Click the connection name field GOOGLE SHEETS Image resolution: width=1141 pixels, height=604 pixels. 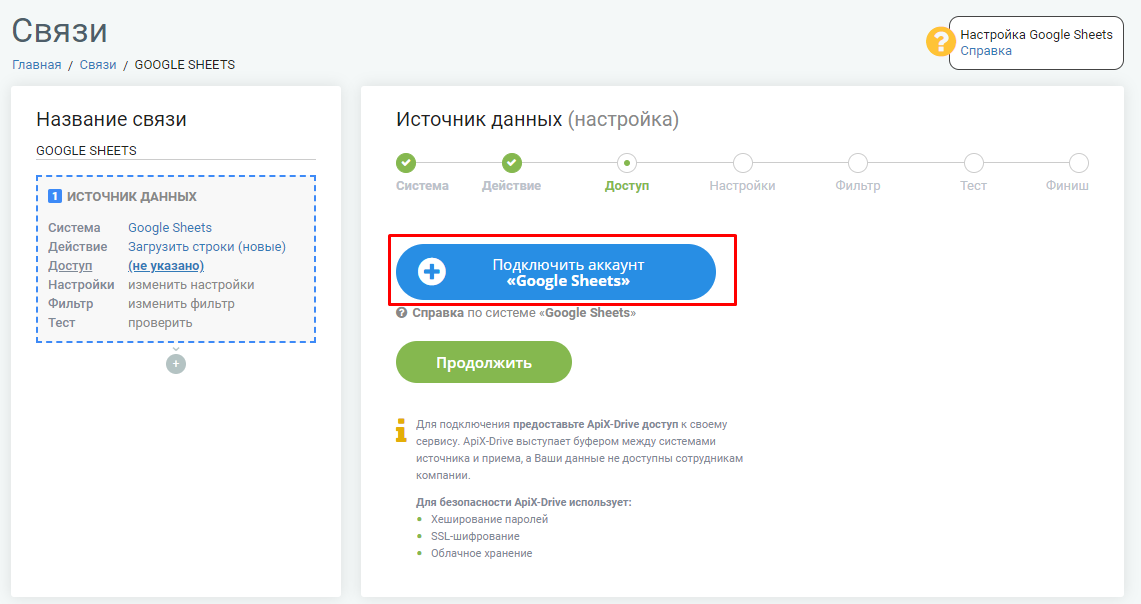pos(176,151)
